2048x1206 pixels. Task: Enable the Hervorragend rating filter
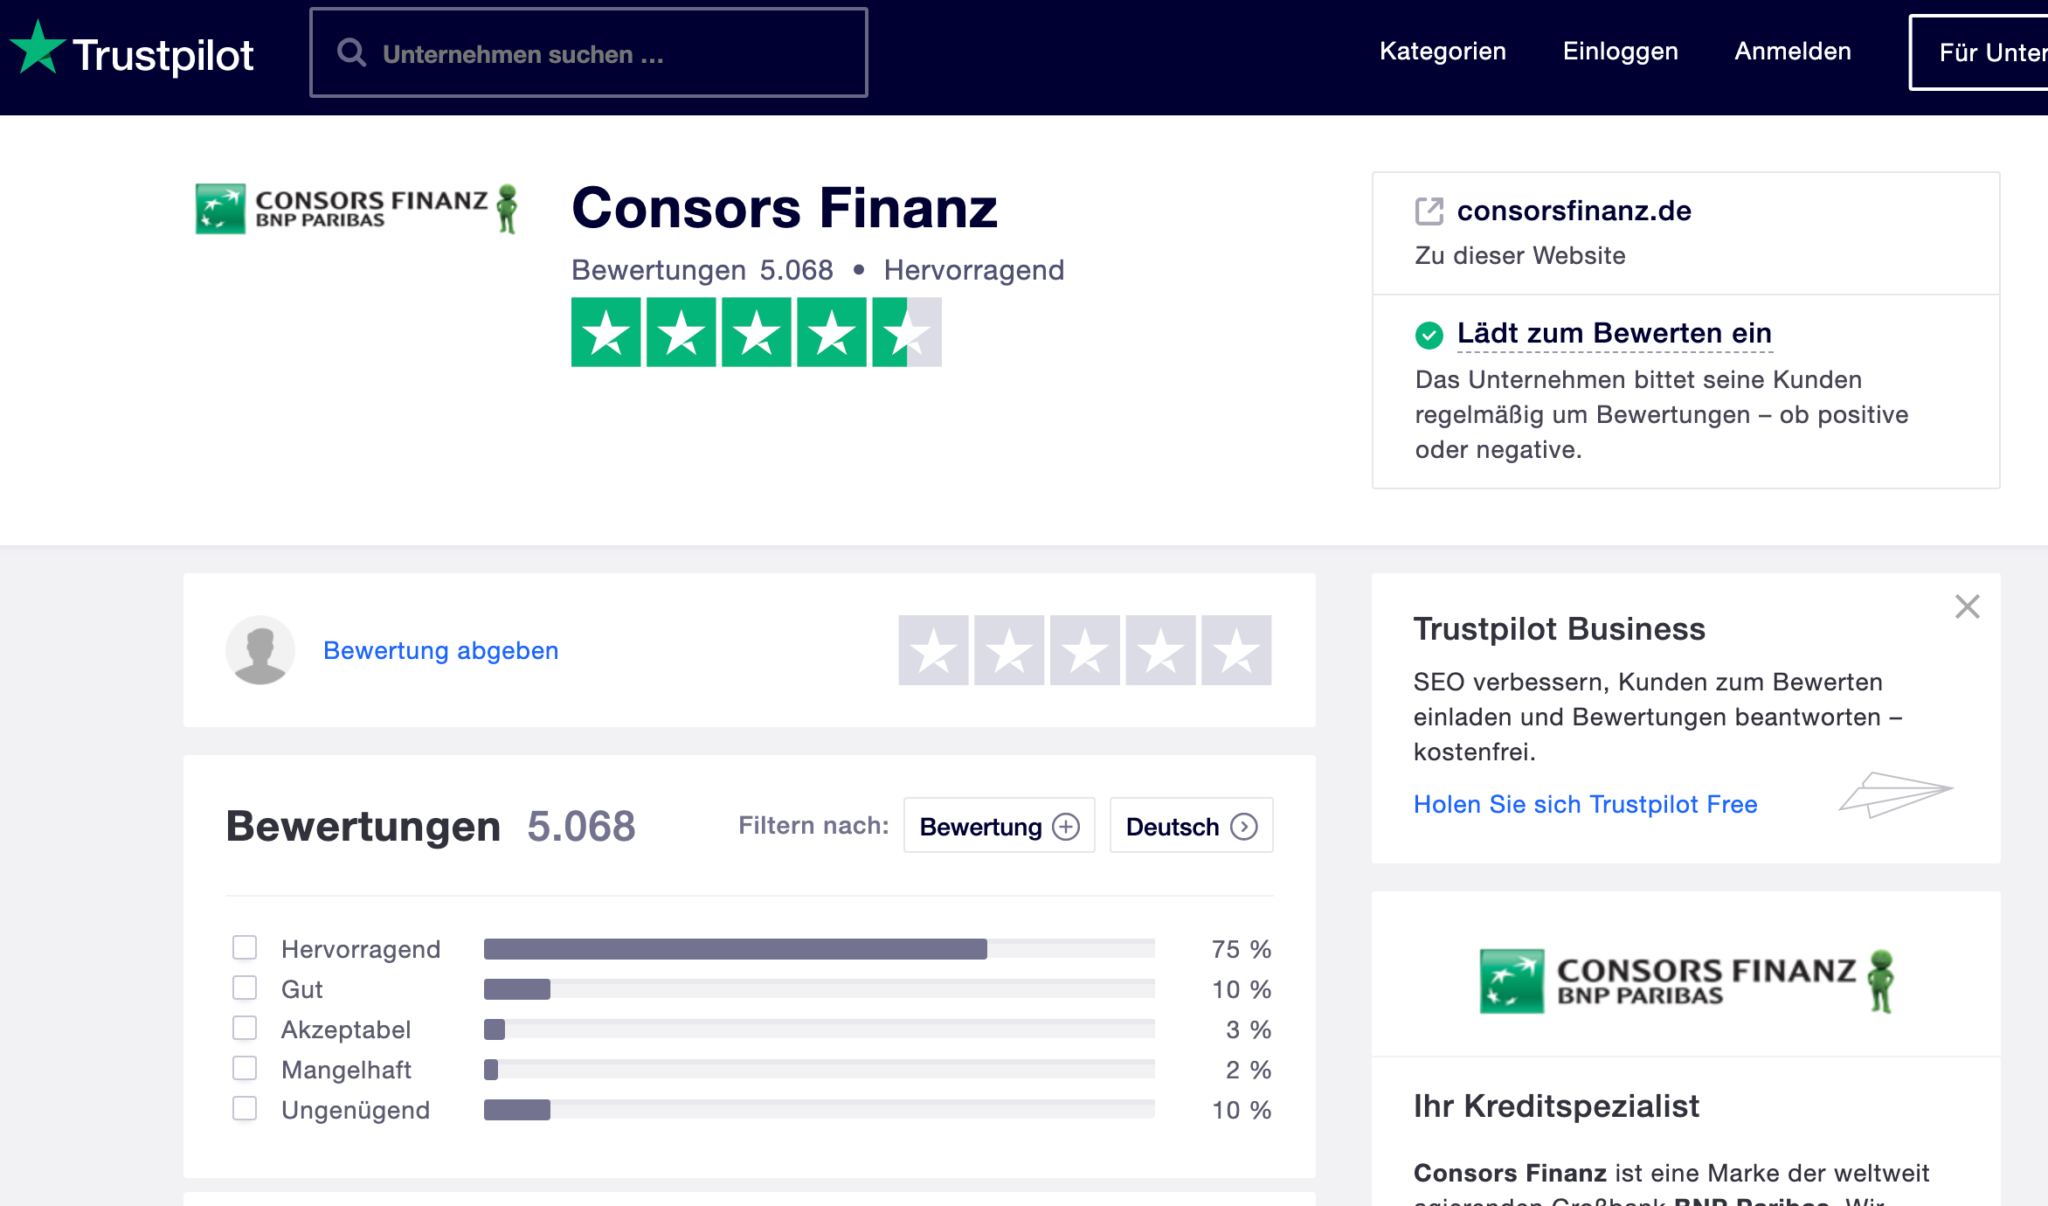(x=244, y=946)
